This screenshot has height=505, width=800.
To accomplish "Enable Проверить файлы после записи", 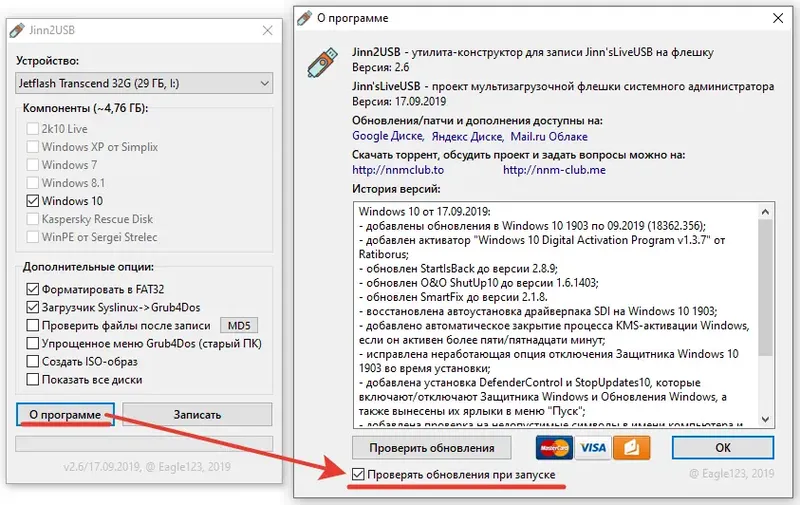I will [33, 325].
